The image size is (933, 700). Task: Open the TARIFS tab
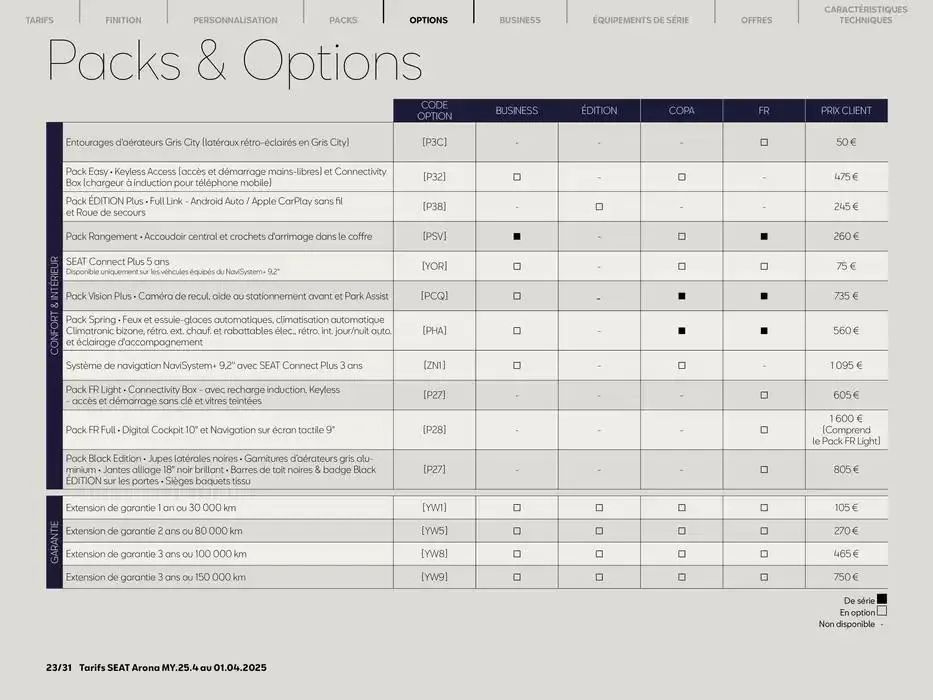click(39, 20)
